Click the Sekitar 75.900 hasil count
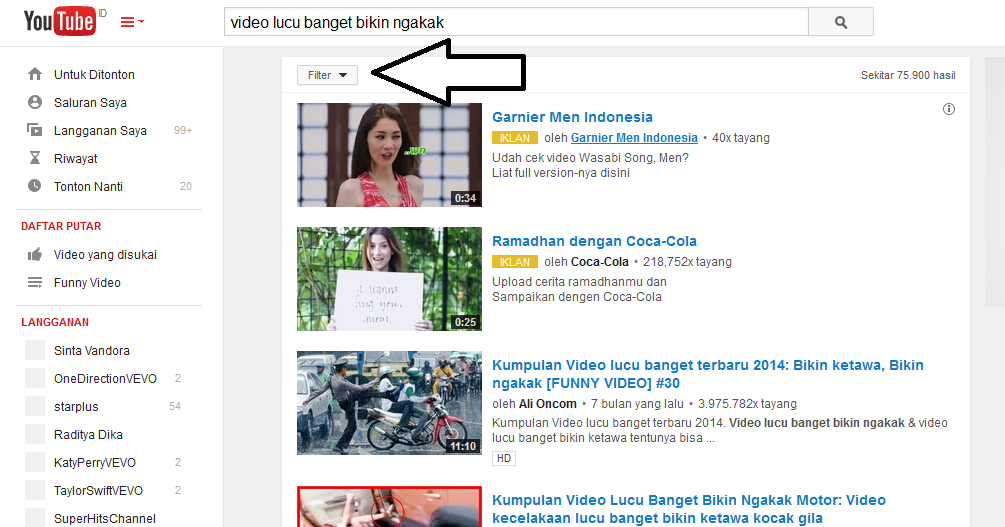Screen dimensions: 1005x527 click(x=908, y=75)
